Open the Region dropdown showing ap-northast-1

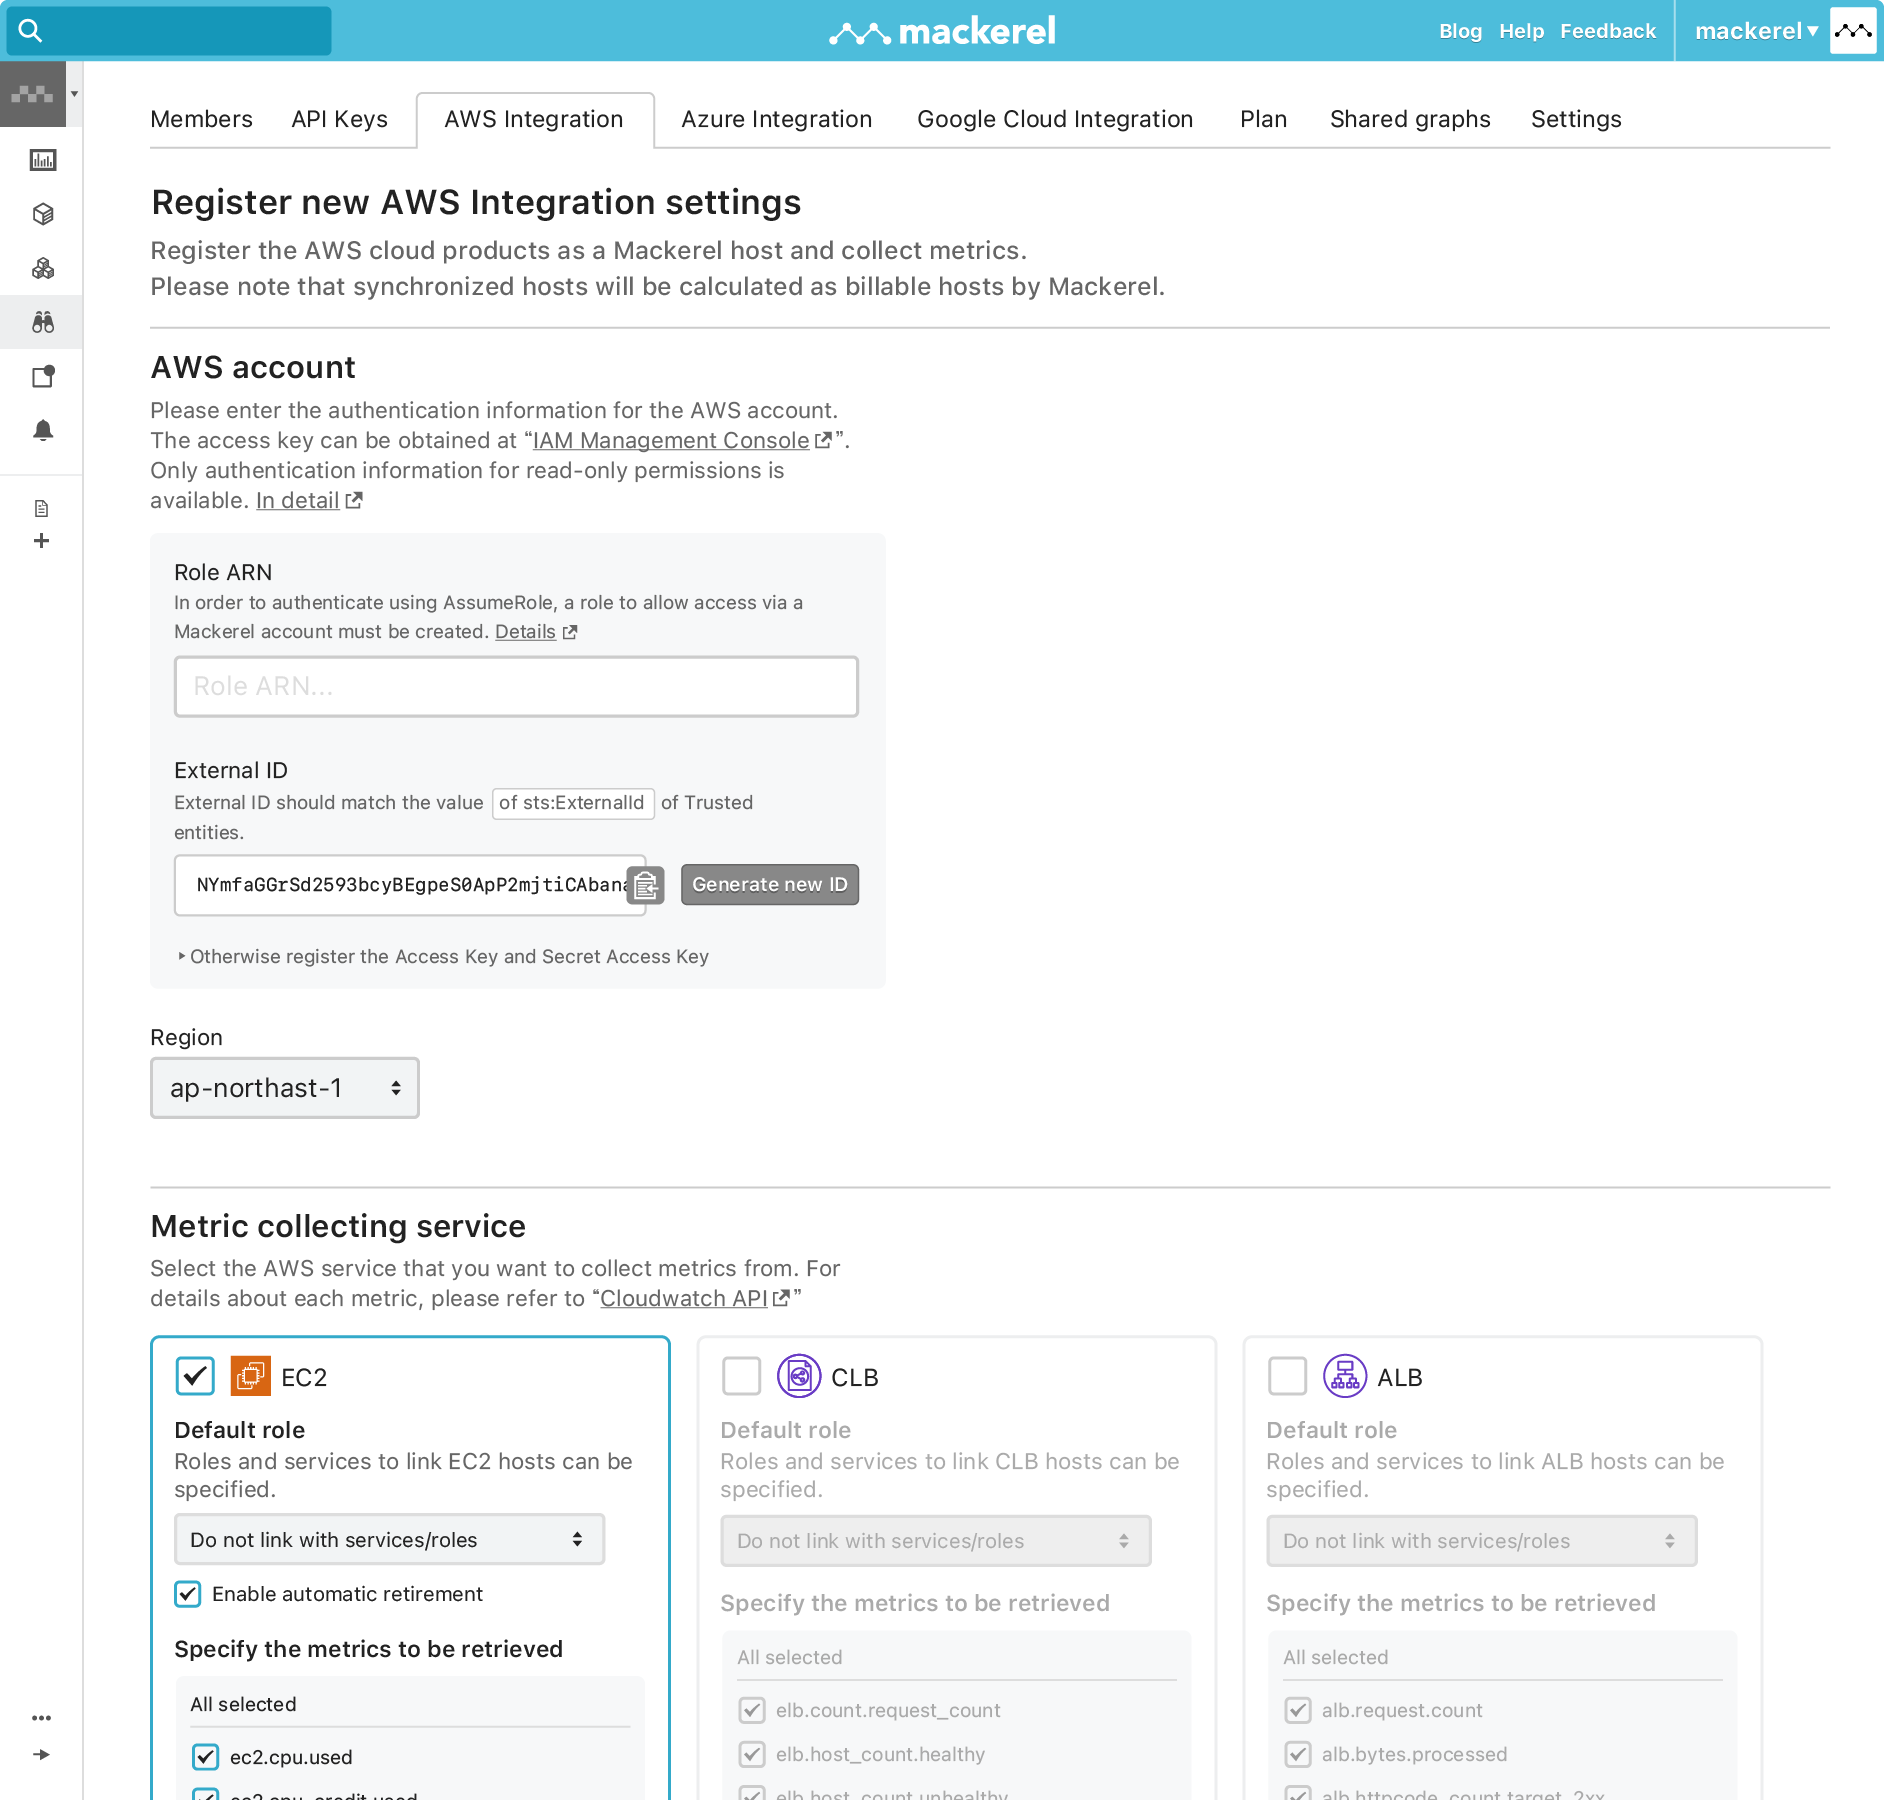point(284,1088)
